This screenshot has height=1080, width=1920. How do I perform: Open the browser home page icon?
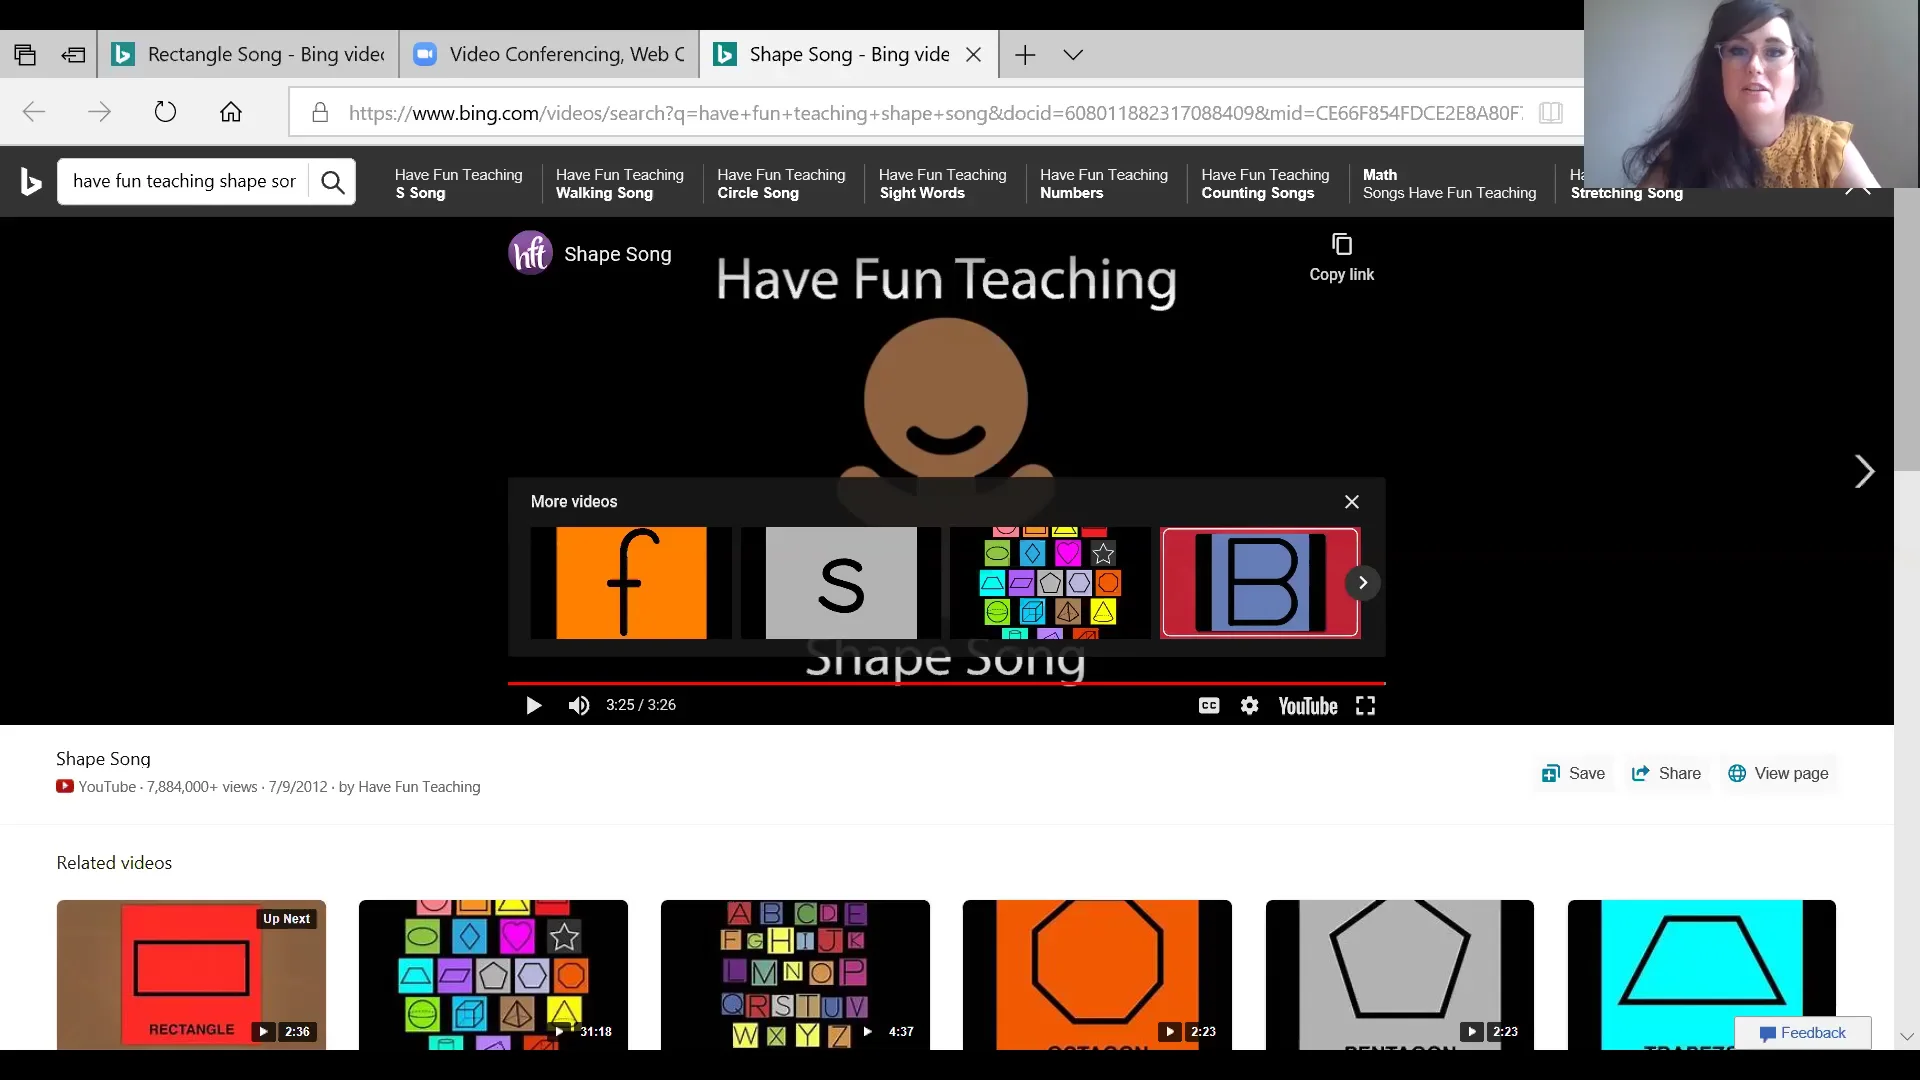231,112
